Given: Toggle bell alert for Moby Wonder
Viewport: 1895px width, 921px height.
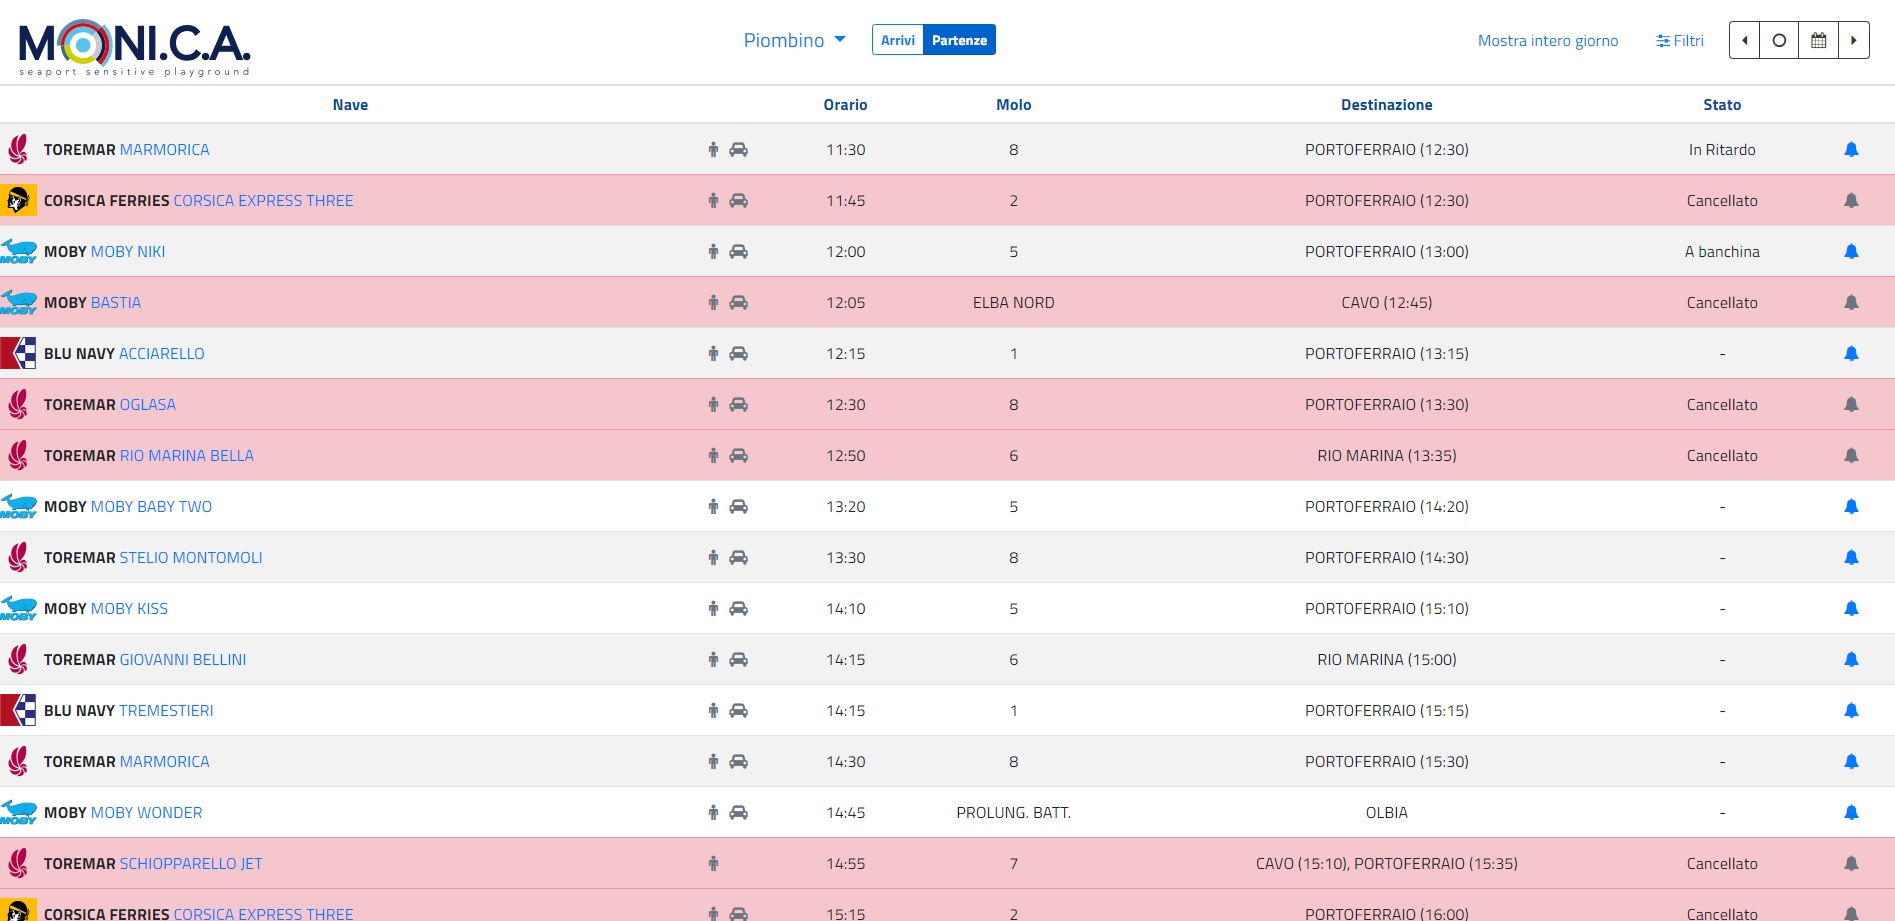Looking at the screenshot, I should point(1851,812).
